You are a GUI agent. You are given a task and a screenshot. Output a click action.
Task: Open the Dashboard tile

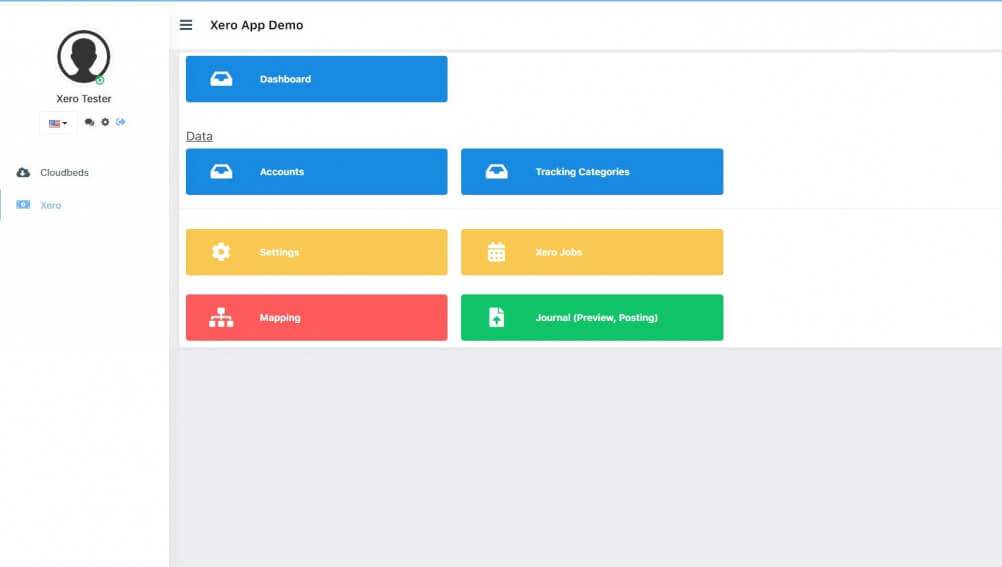[316, 79]
